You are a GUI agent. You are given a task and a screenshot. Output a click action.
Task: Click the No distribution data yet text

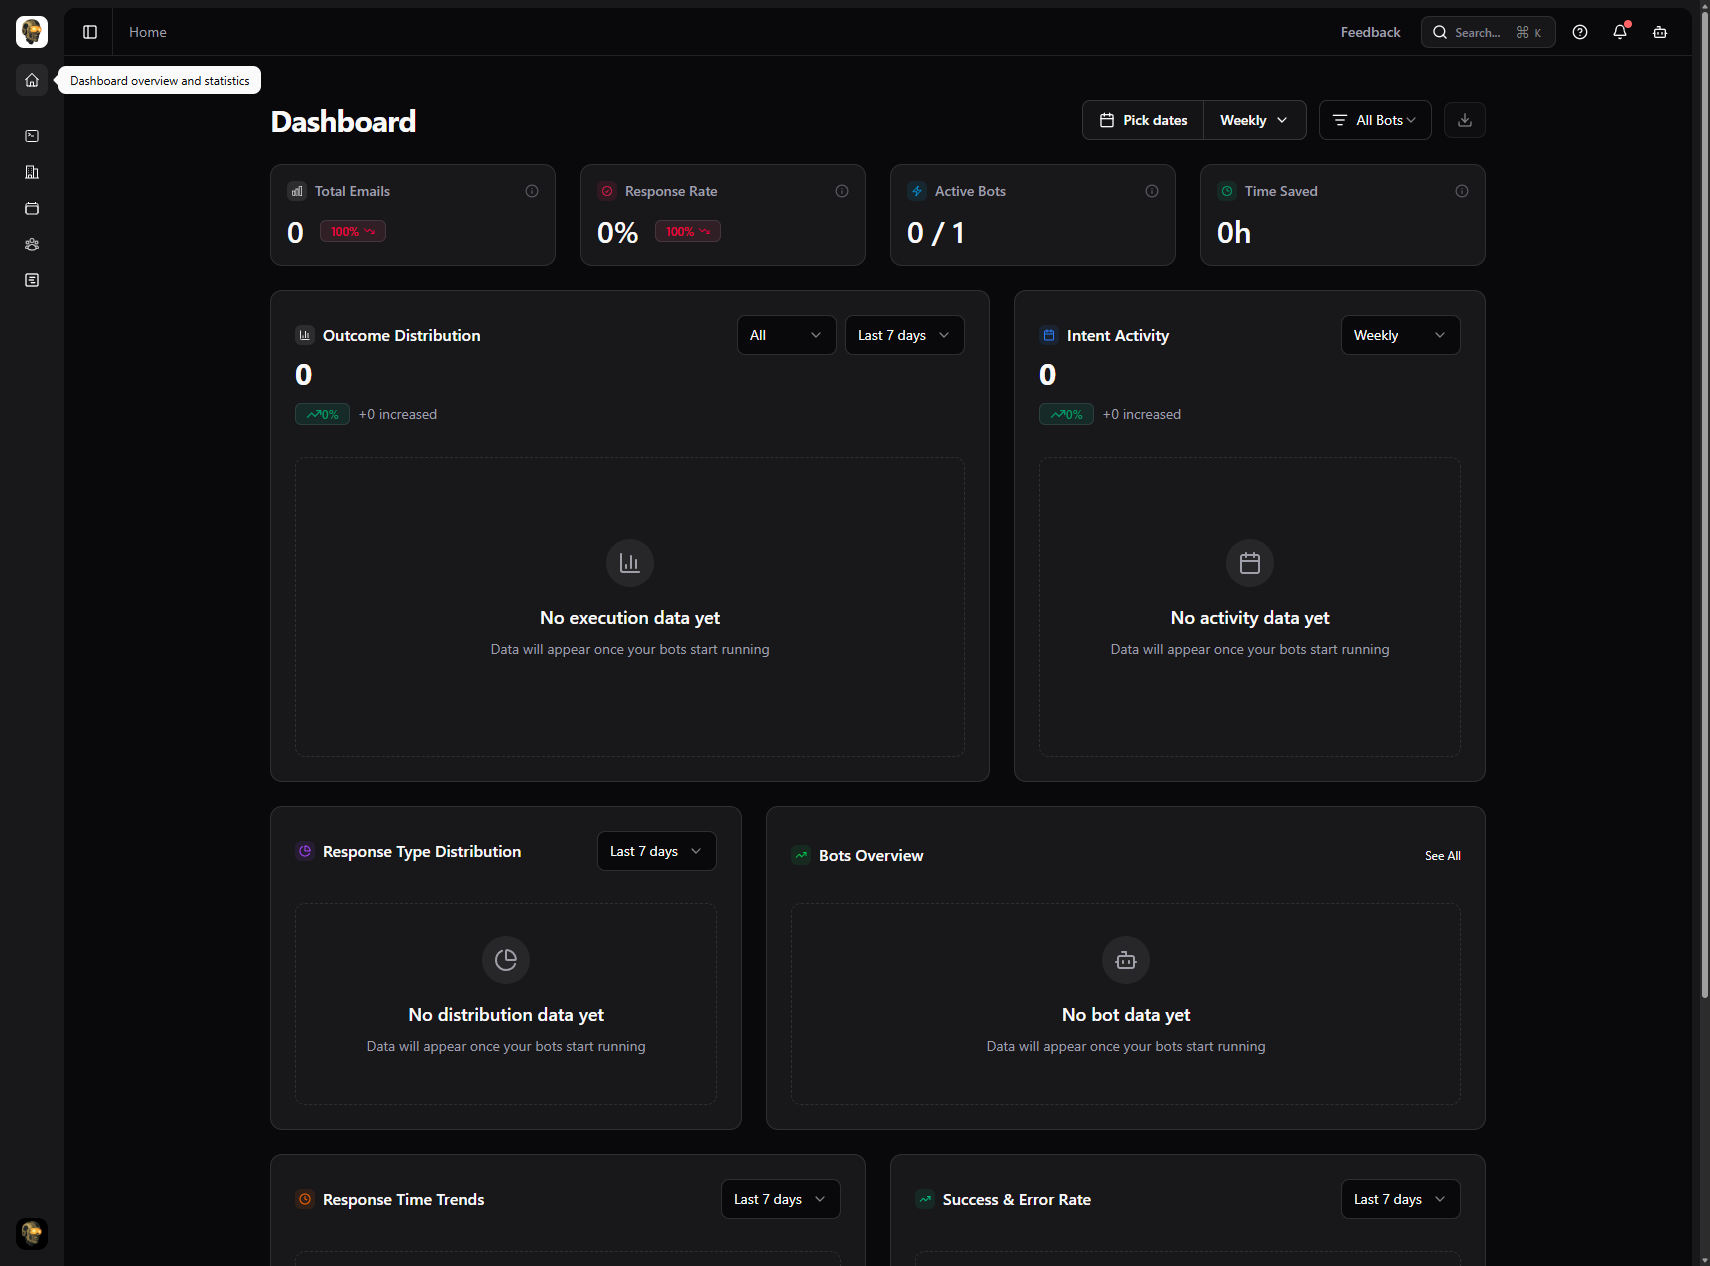pos(506,1015)
